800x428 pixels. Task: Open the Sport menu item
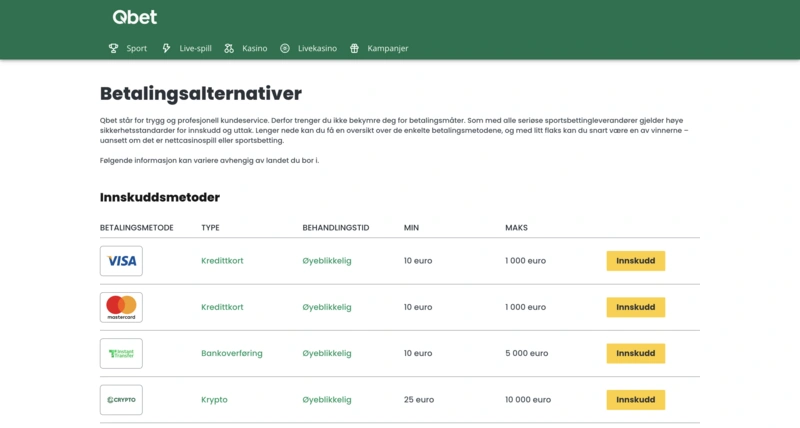(136, 48)
